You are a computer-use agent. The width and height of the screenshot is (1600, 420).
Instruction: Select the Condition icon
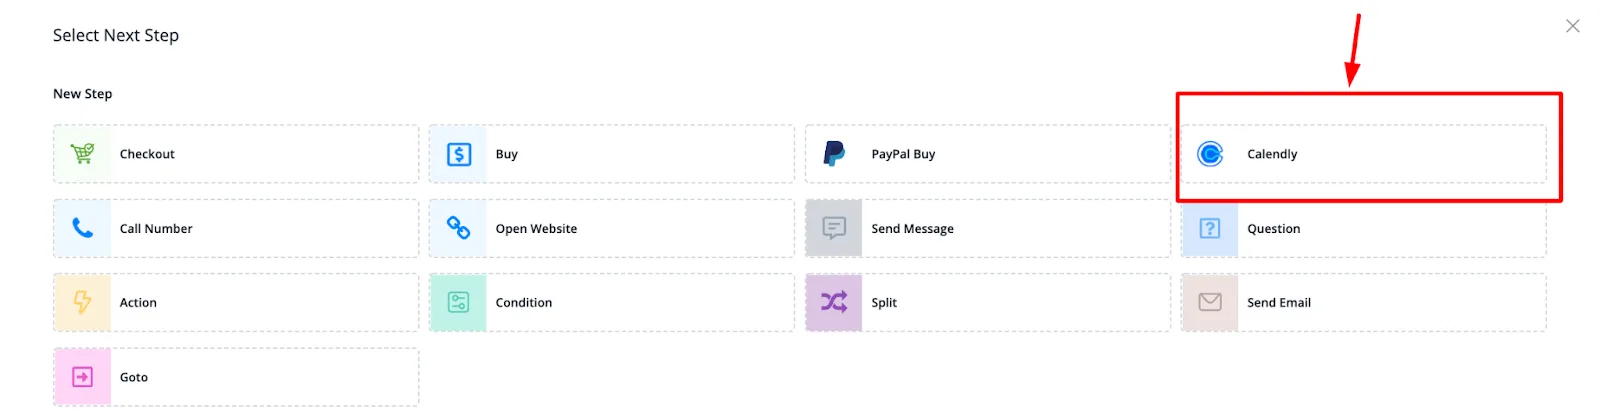tap(459, 302)
